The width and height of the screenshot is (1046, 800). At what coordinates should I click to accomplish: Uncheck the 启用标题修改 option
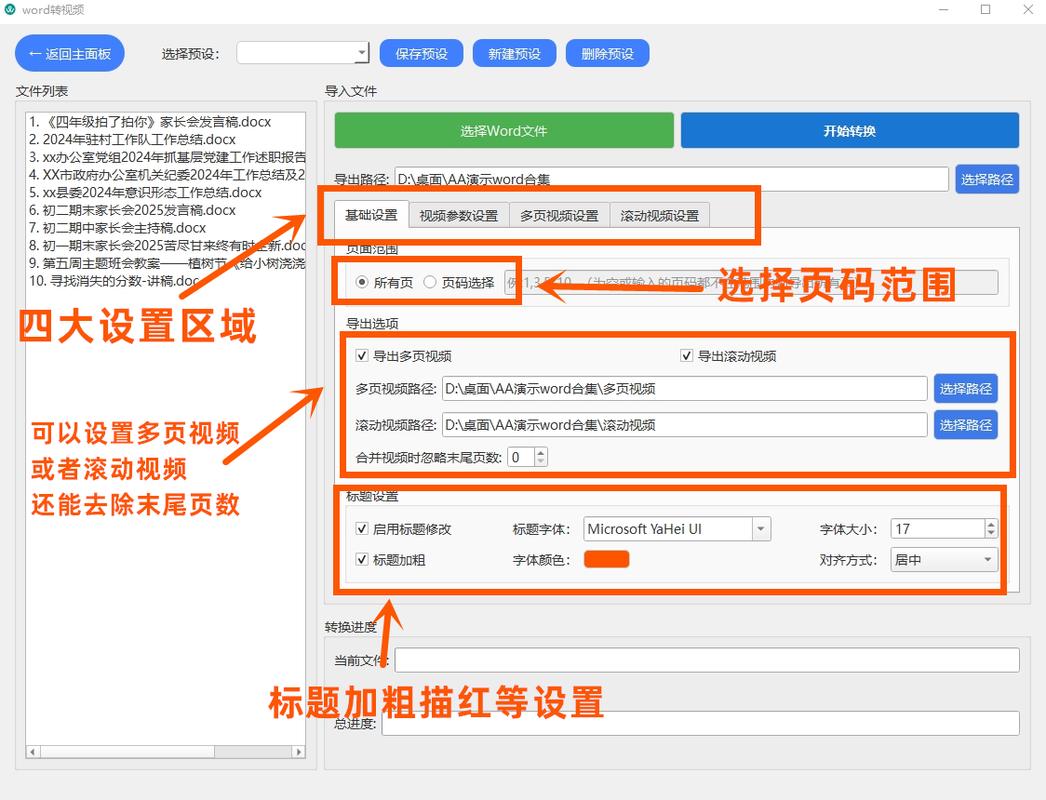click(x=362, y=528)
